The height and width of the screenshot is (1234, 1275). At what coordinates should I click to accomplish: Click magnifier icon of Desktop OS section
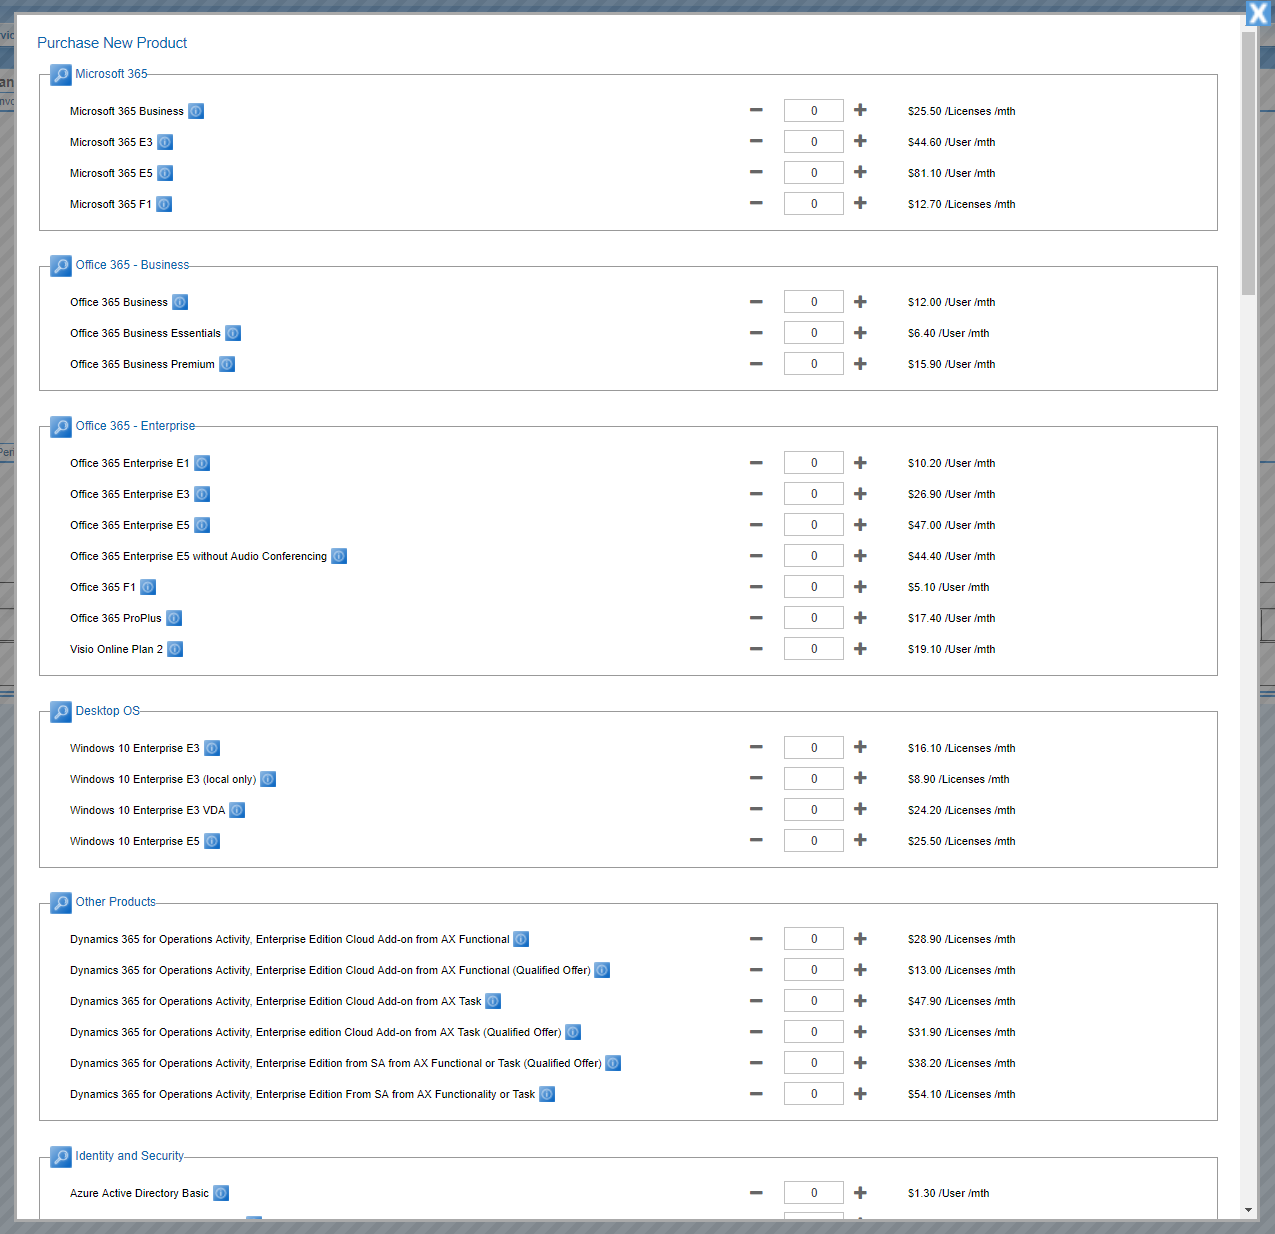[61, 712]
